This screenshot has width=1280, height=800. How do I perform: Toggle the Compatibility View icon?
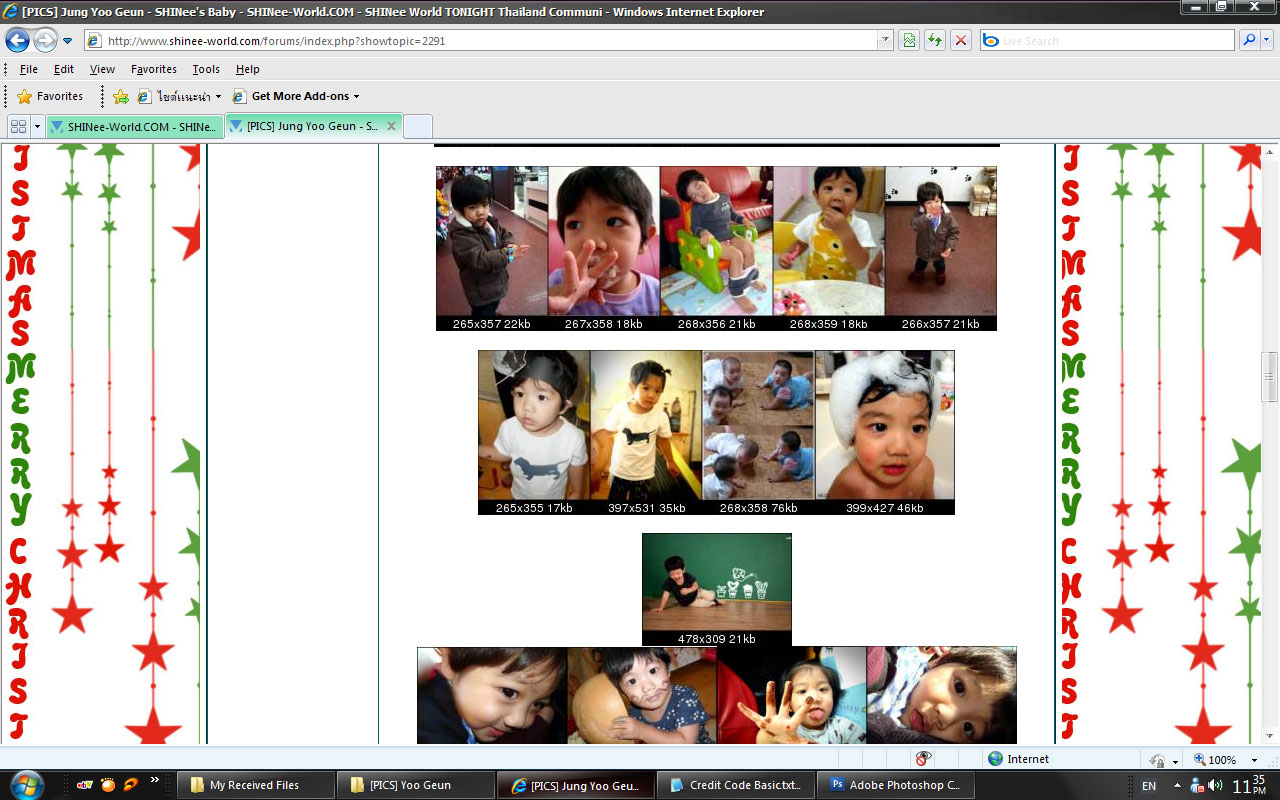[909, 41]
